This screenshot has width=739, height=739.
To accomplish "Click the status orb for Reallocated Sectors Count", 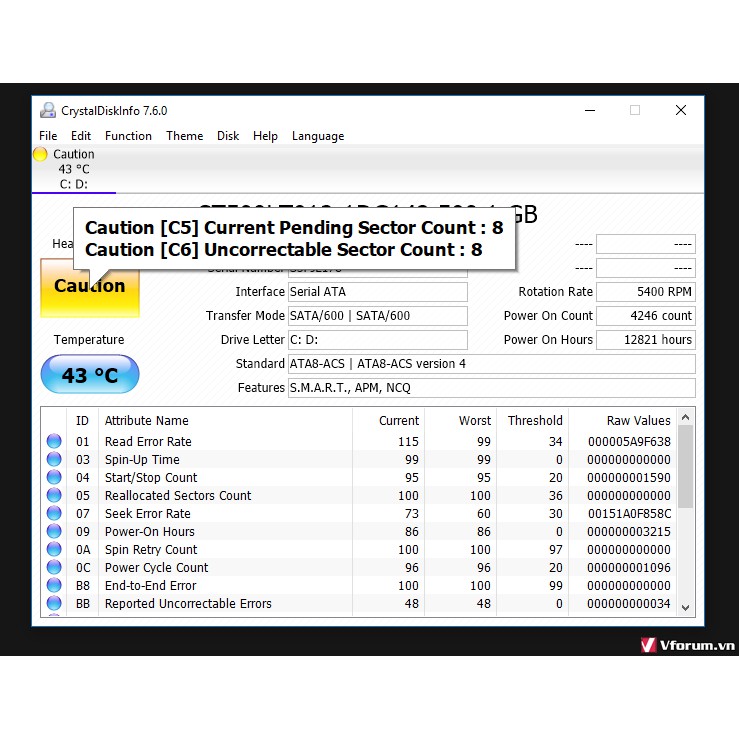I will click(53, 496).
